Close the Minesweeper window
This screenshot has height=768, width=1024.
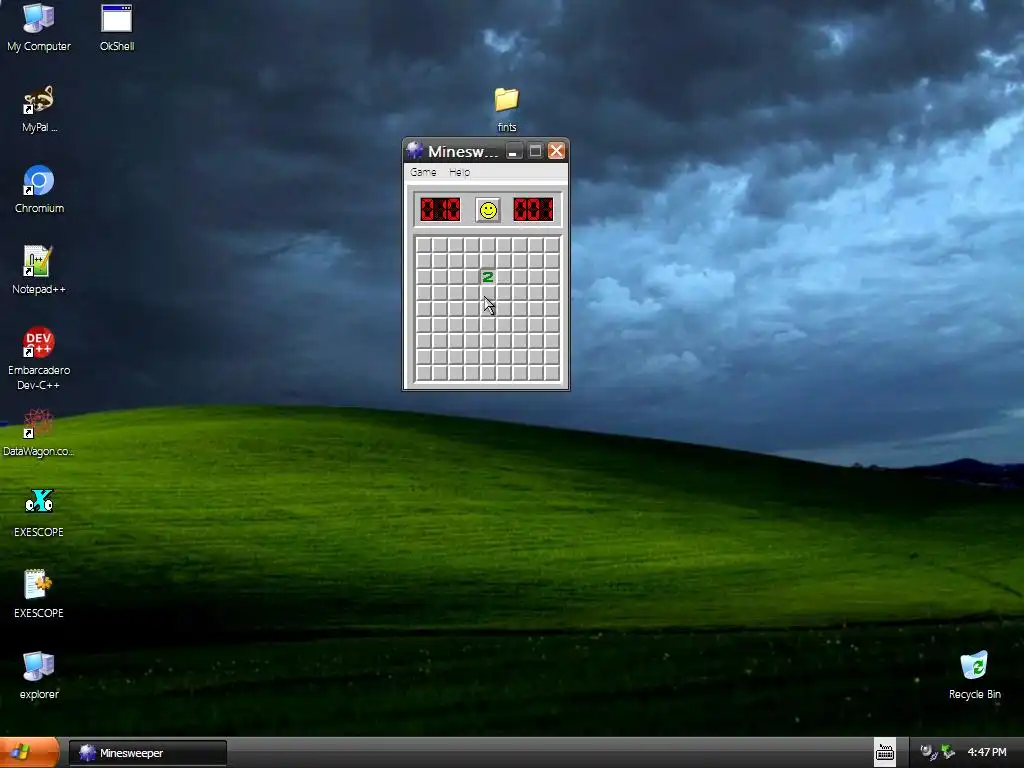click(x=556, y=152)
